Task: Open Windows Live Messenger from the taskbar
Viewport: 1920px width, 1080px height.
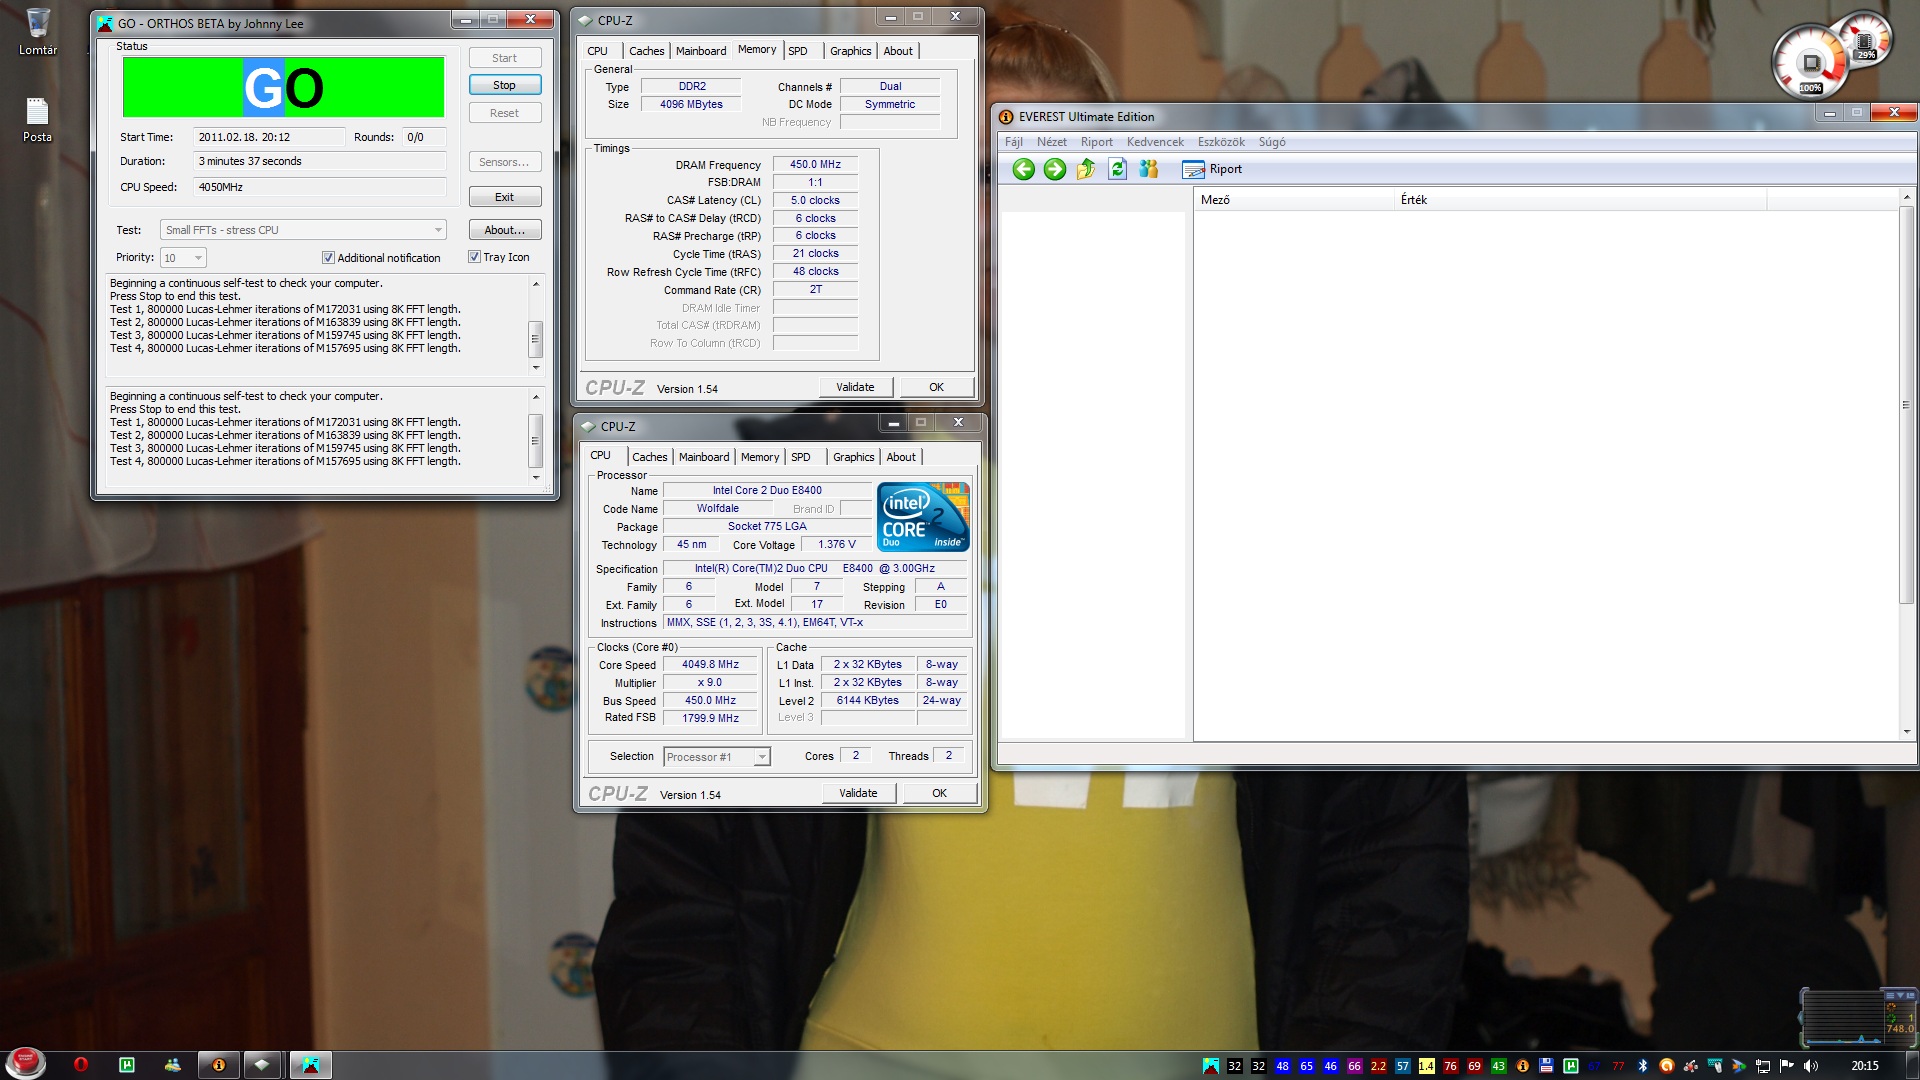Action: tap(173, 1065)
